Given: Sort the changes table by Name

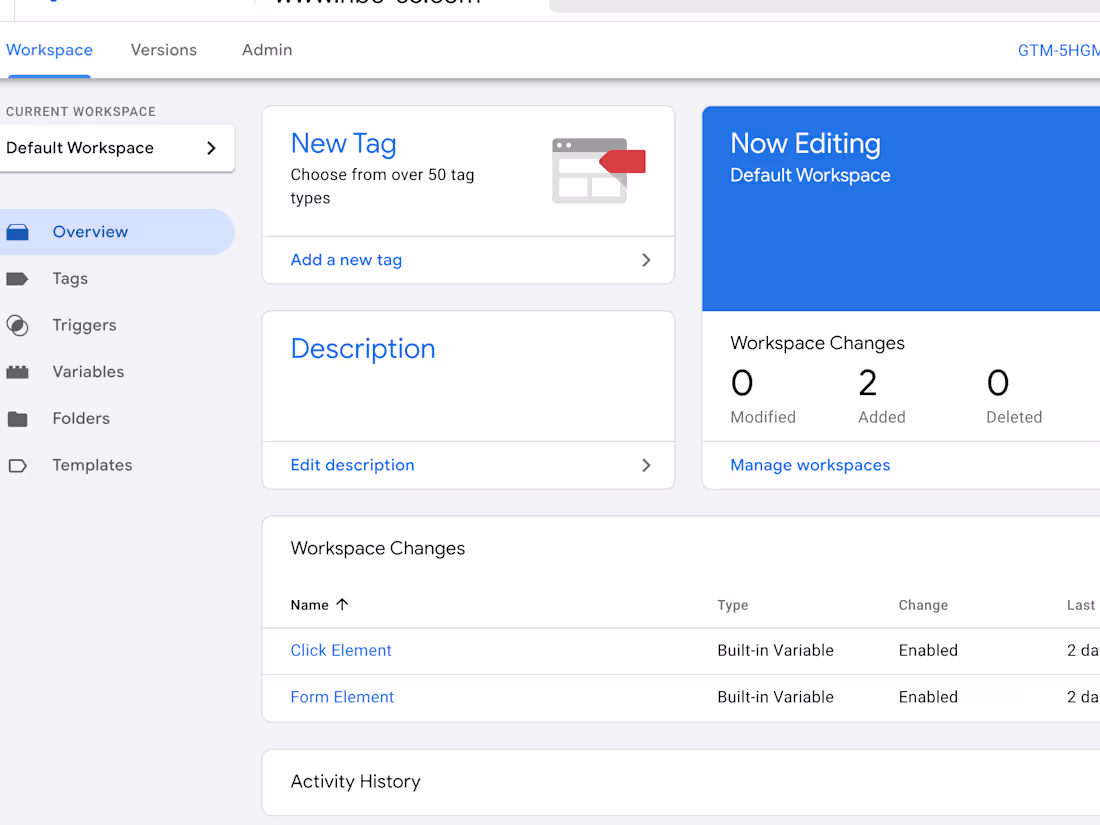Looking at the screenshot, I should (318, 605).
